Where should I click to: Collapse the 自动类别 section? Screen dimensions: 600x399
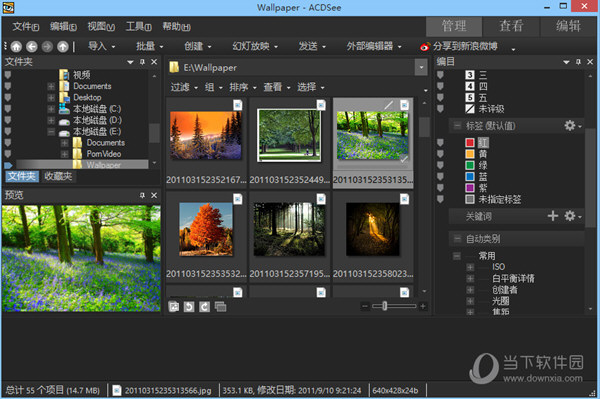[x=457, y=239]
